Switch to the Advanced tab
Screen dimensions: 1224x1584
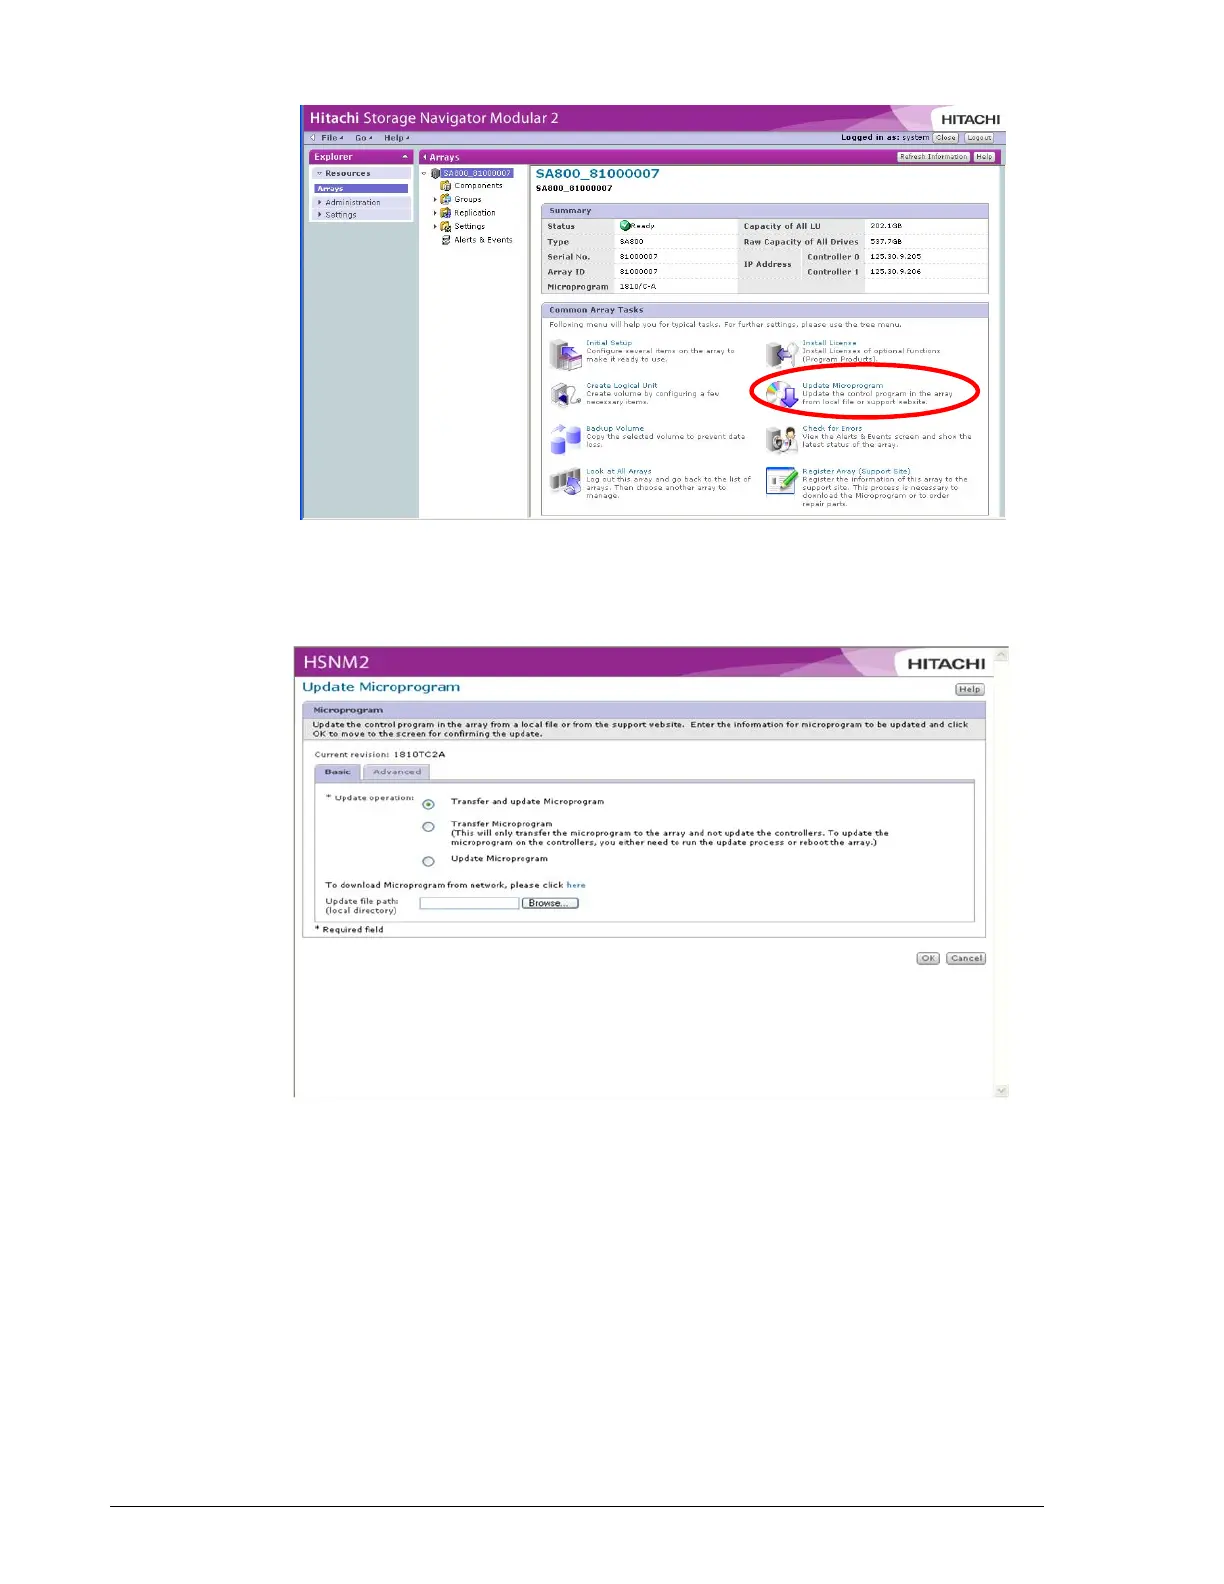coord(397,772)
